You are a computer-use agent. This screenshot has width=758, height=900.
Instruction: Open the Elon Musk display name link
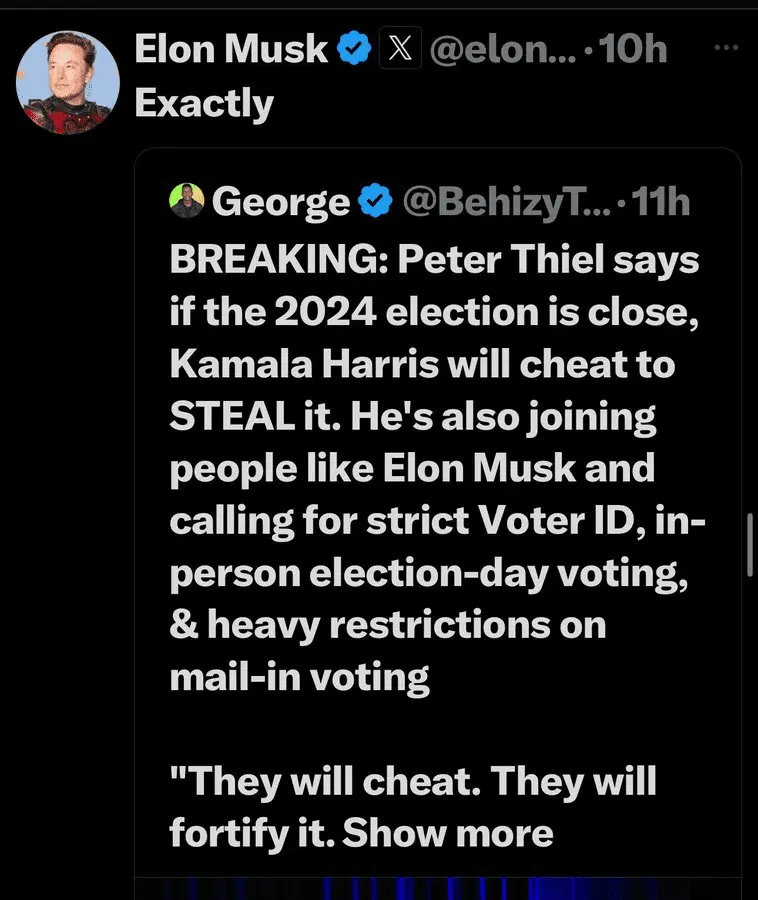click(231, 48)
